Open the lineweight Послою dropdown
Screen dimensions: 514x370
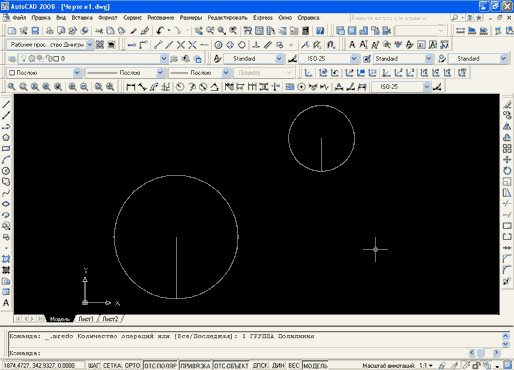(x=226, y=73)
